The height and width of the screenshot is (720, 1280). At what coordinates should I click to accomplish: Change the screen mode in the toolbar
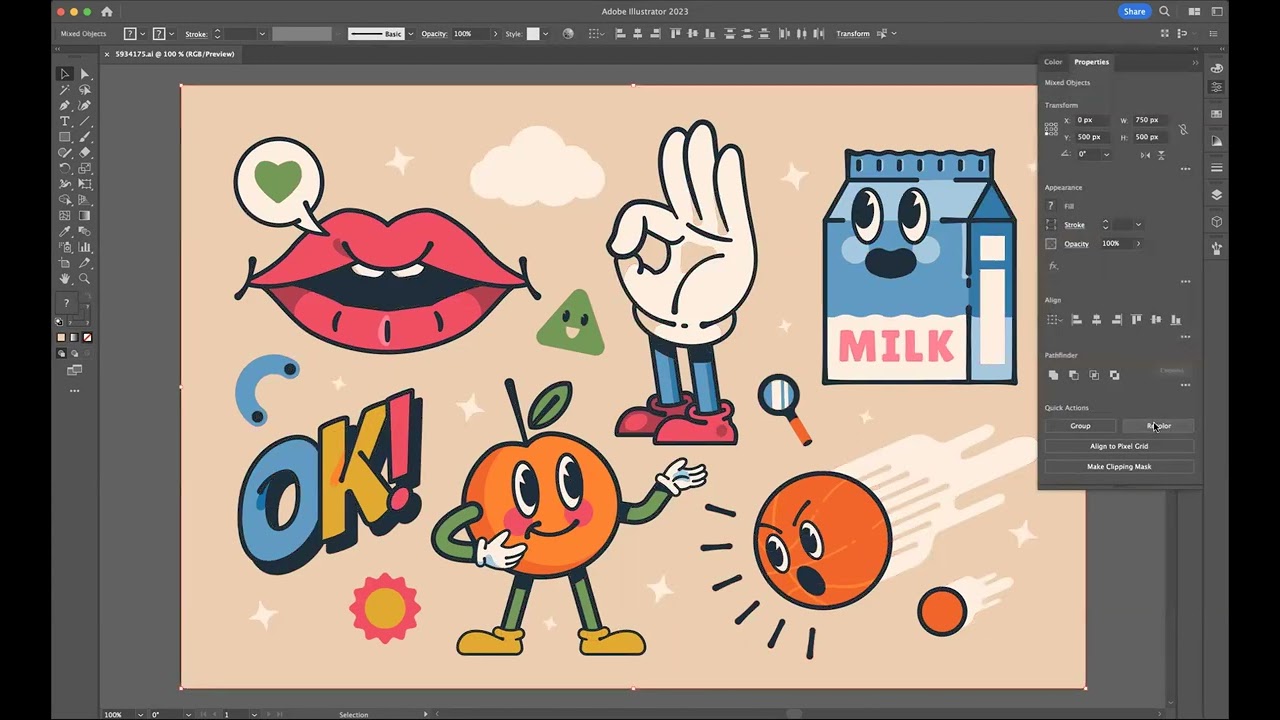click(74, 370)
